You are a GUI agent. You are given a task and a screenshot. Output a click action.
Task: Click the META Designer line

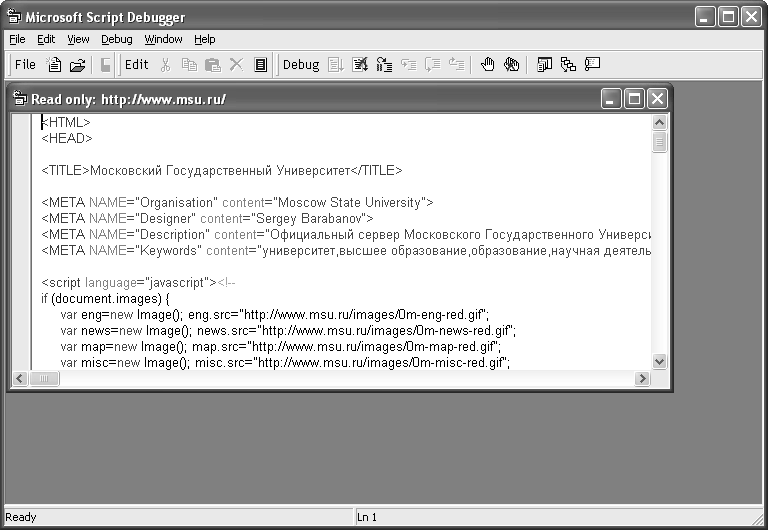pyautogui.click(x=207, y=218)
